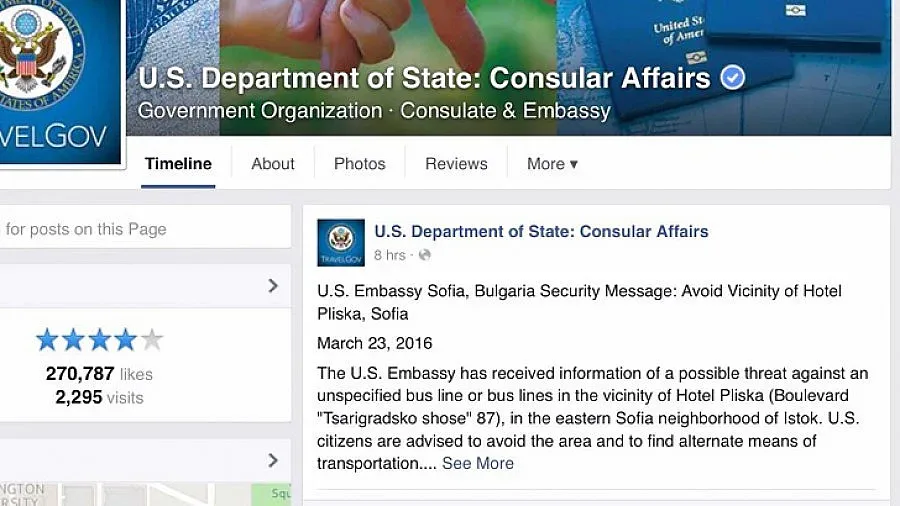Switch to the Timeline tab
Screen dimensions: 900x506
tap(178, 164)
